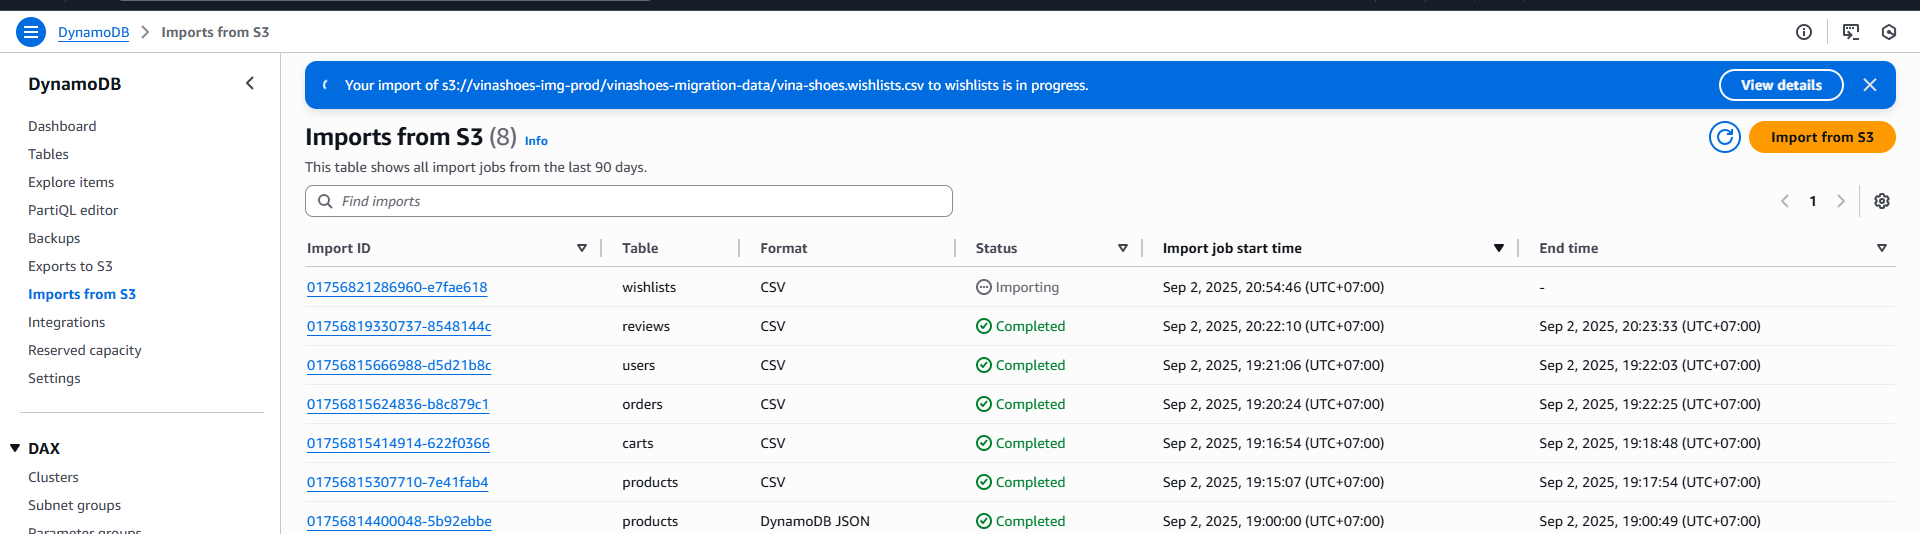This screenshot has height=534, width=1920.
Task: Open CloudShell icon in top bar
Action: point(1850,32)
